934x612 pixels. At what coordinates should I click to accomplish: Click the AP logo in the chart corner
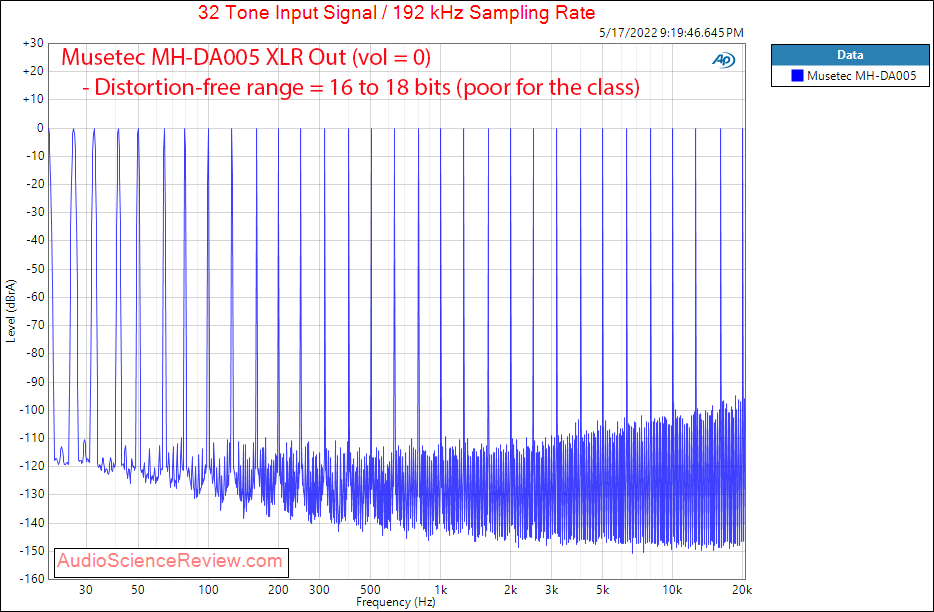724,60
